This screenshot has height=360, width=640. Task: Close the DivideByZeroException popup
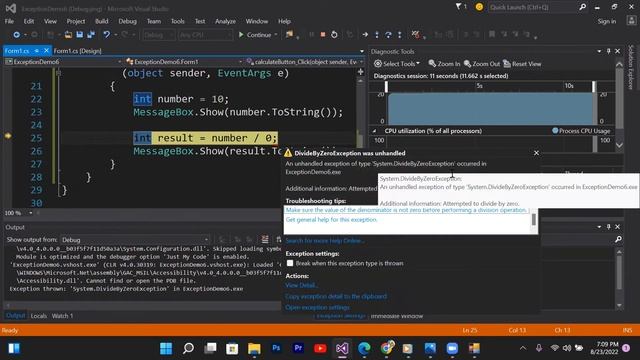click(536, 153)
